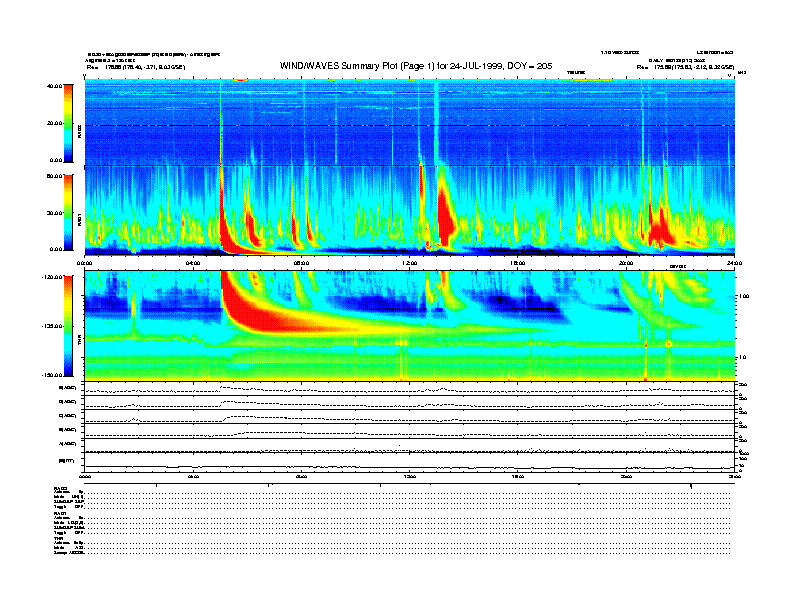Select the 30.00 label on RAD1 color scale

pos(54,213)
